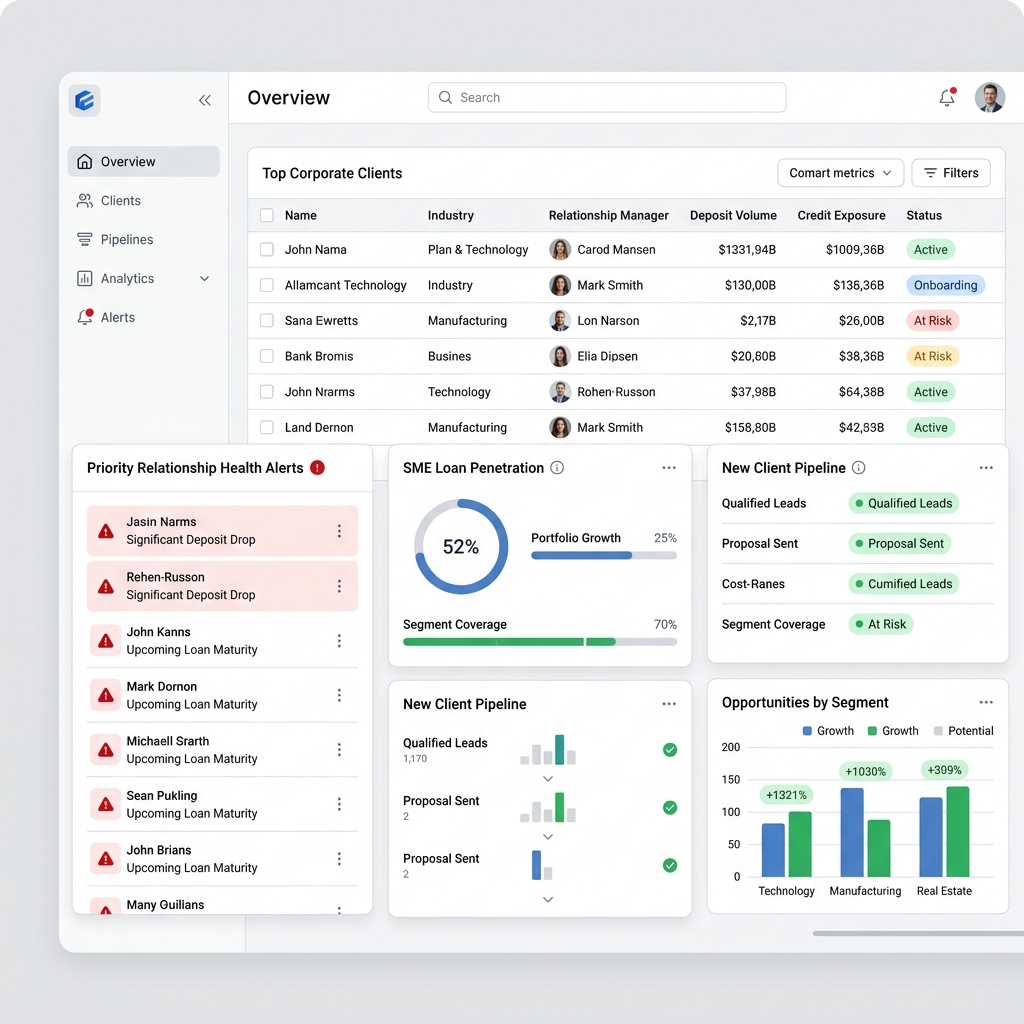The image size is (1024, 1024).
Task: Open the notifications bell icon
Action: pos(947,97)
